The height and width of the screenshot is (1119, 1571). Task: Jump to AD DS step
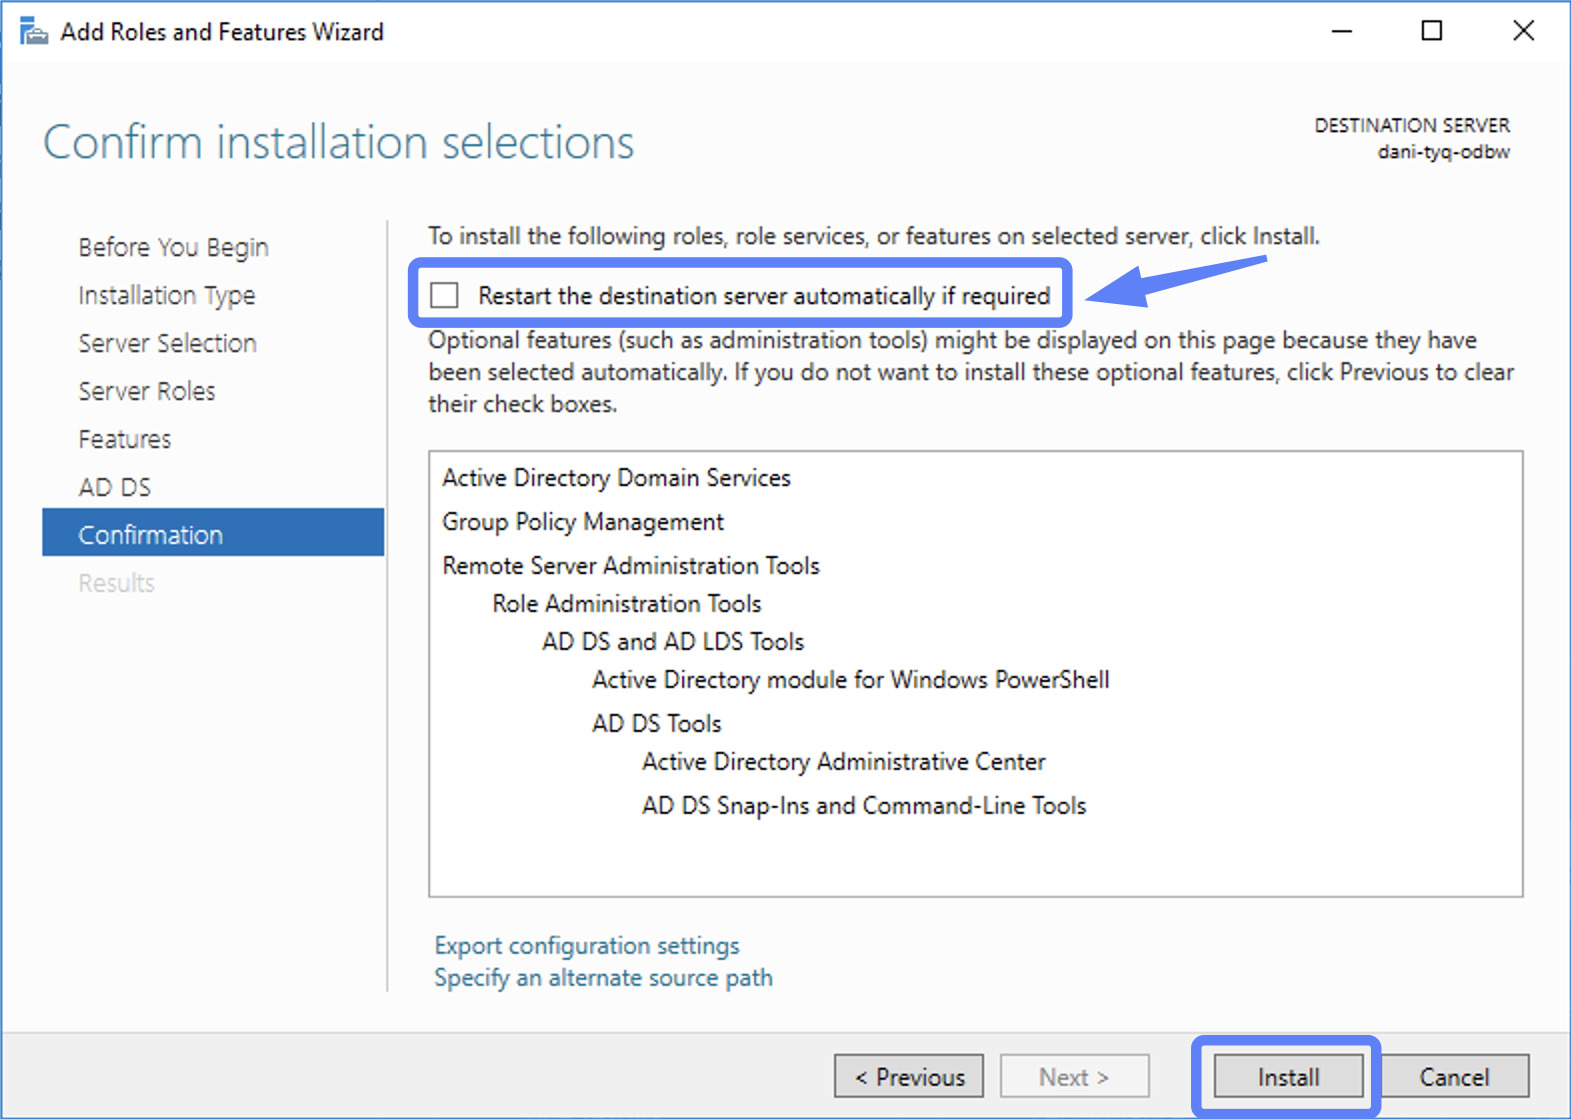tap(115, 487)
